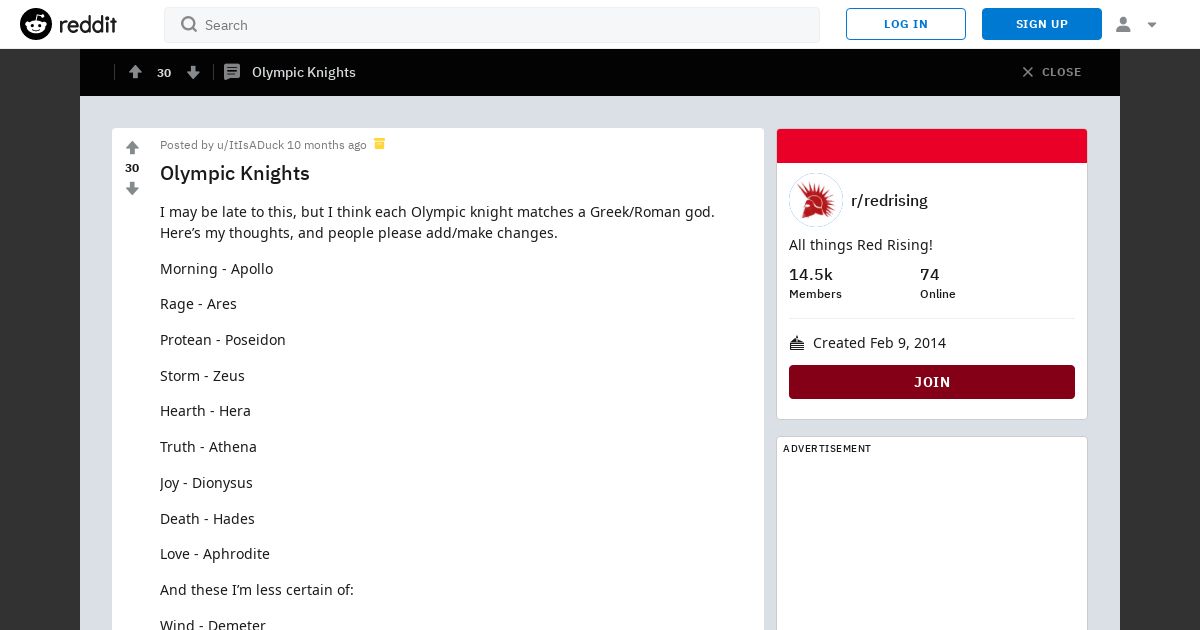1200x630 pixels.
Task: Click the comment icon next to Olympic Knights
Action: (x=232, y=72)
